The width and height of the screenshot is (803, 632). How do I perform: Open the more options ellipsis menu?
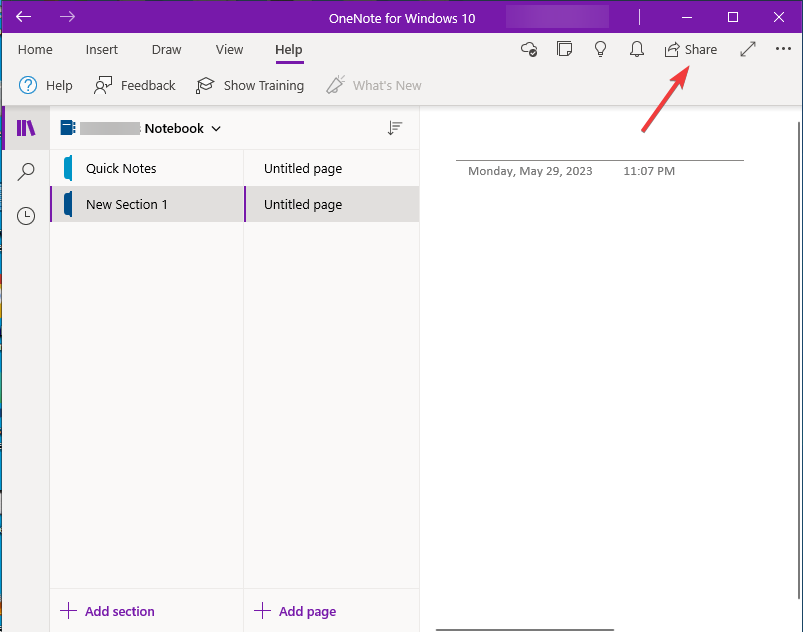783,49
